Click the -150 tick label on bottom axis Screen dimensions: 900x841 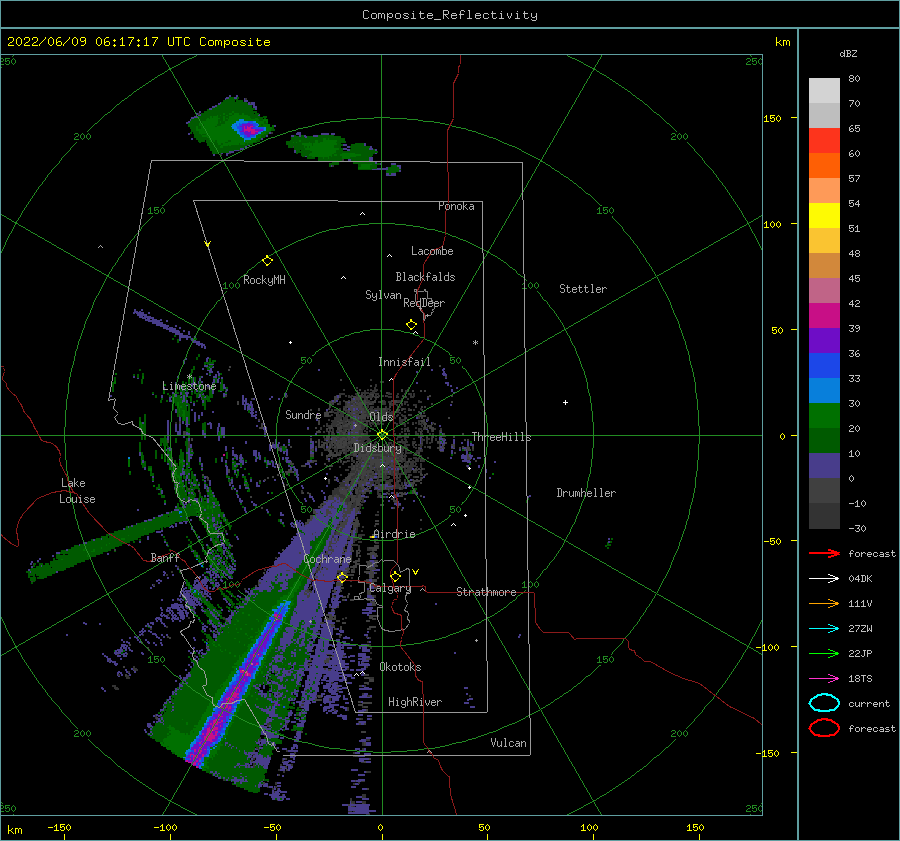(x=59, y=827)
